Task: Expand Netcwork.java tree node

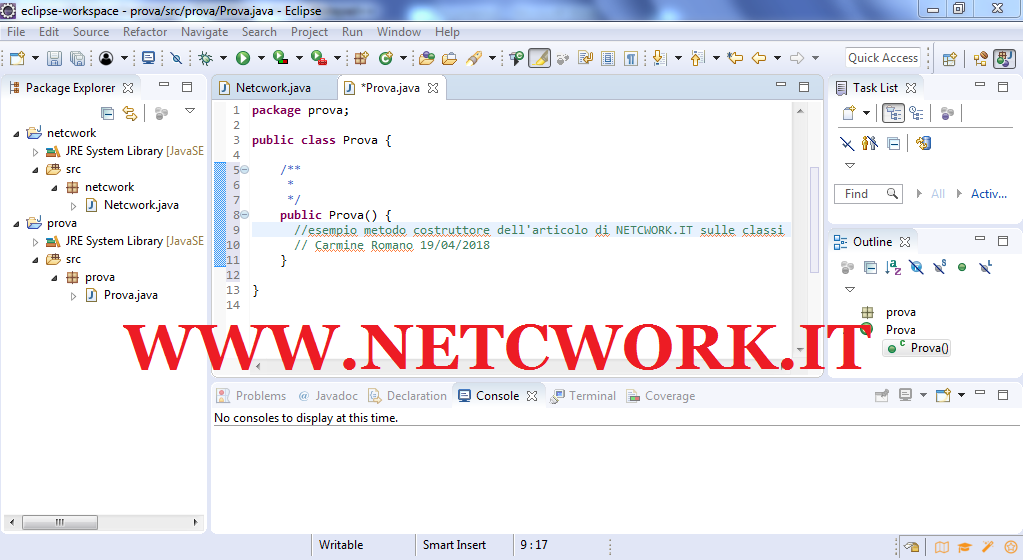Action: click(73, 206)
